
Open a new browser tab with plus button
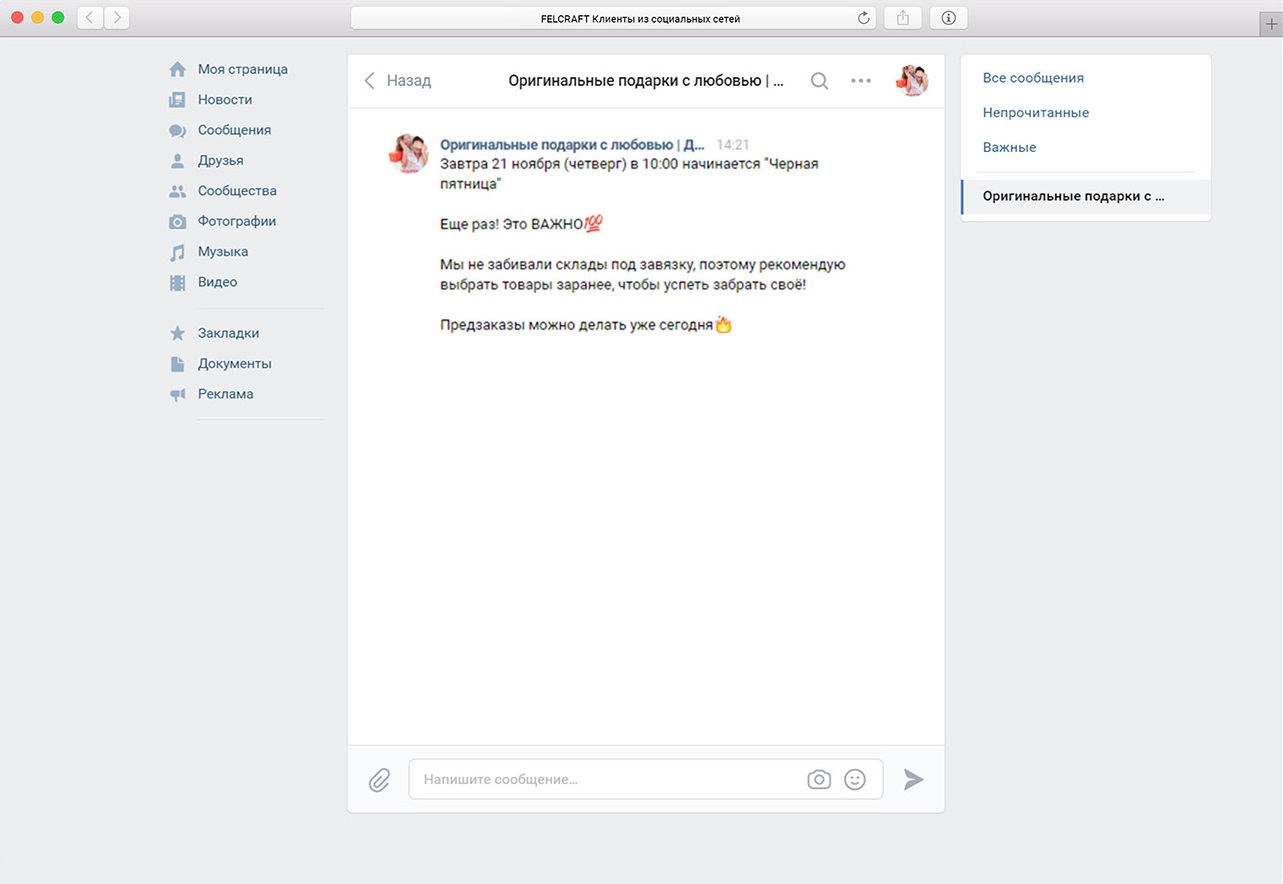click(1271, 26)
